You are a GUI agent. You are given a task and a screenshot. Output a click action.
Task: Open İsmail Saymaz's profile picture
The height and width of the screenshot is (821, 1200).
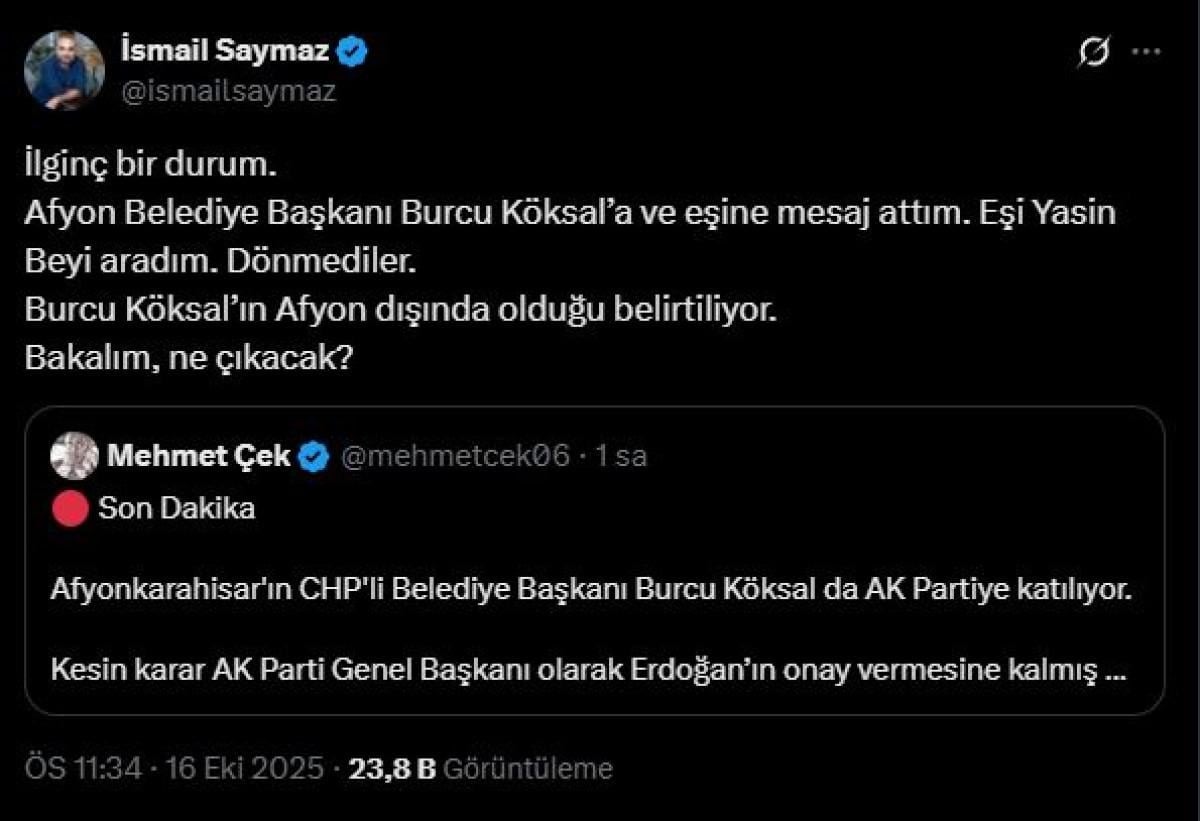pos(65,70)
